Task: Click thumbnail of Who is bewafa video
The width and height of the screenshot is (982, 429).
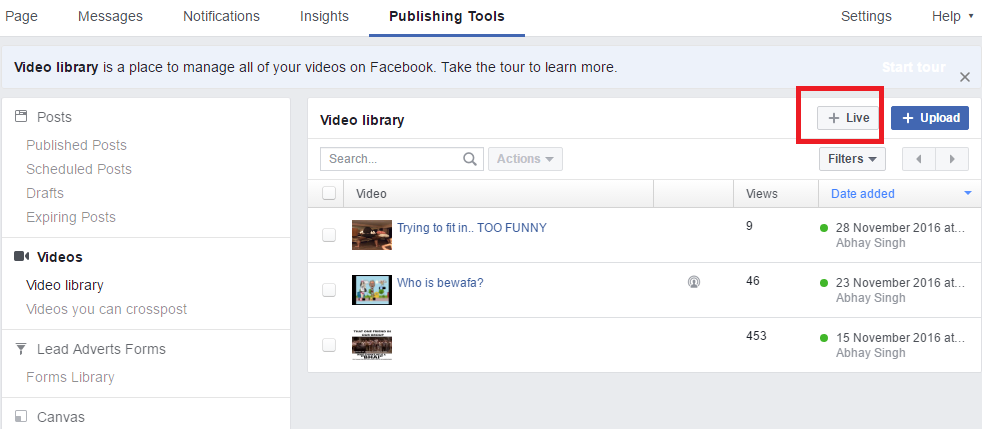Action: [x=372, y=290]
